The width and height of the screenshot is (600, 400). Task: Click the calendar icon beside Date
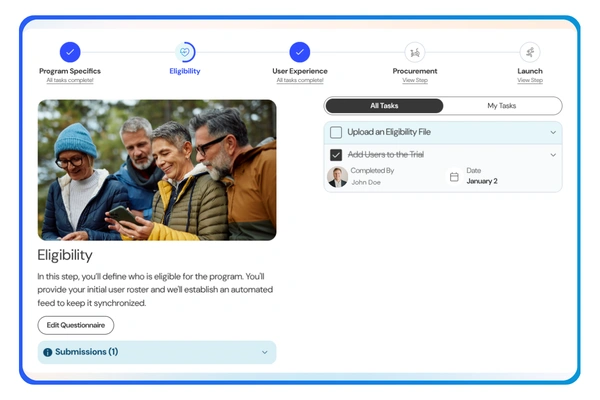[x=454, y=177]
